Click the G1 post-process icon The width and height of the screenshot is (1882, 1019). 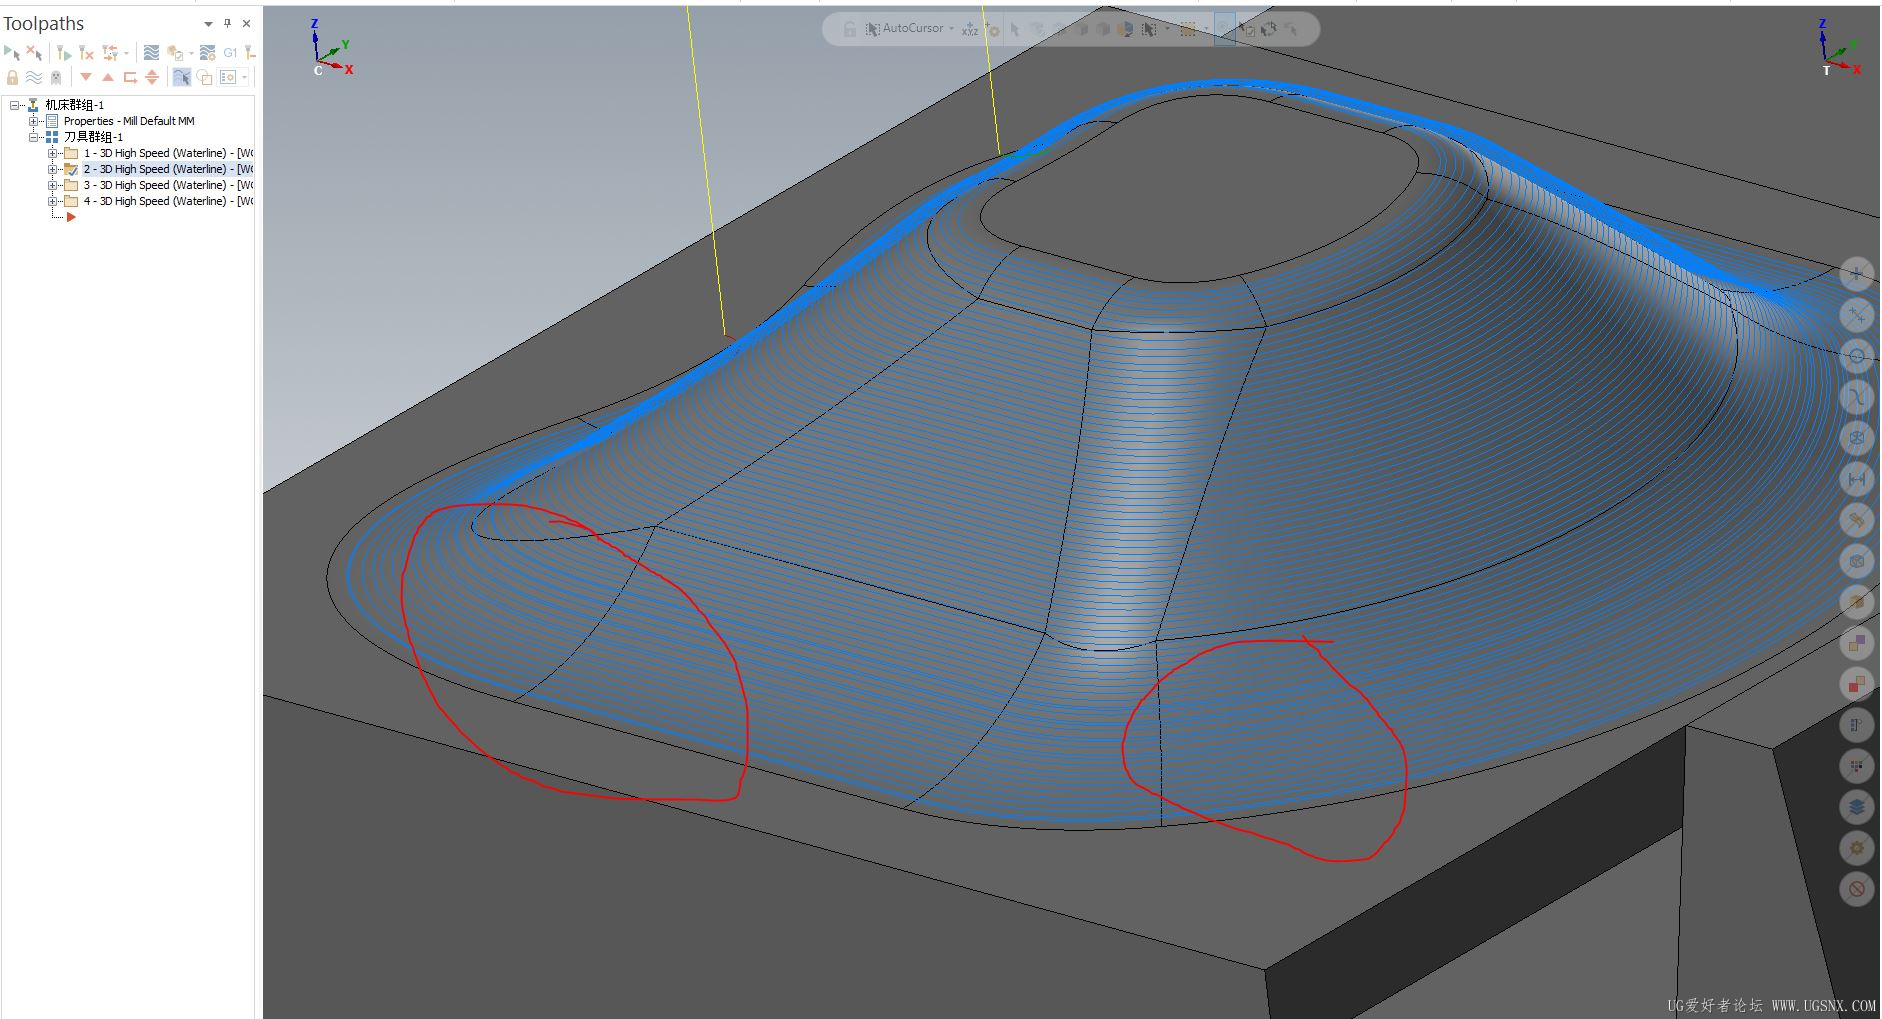[230, 52]
